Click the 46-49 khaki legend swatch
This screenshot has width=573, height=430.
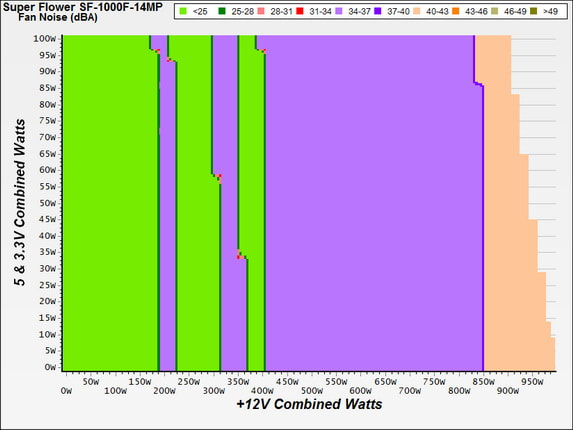tap(494, 11)
